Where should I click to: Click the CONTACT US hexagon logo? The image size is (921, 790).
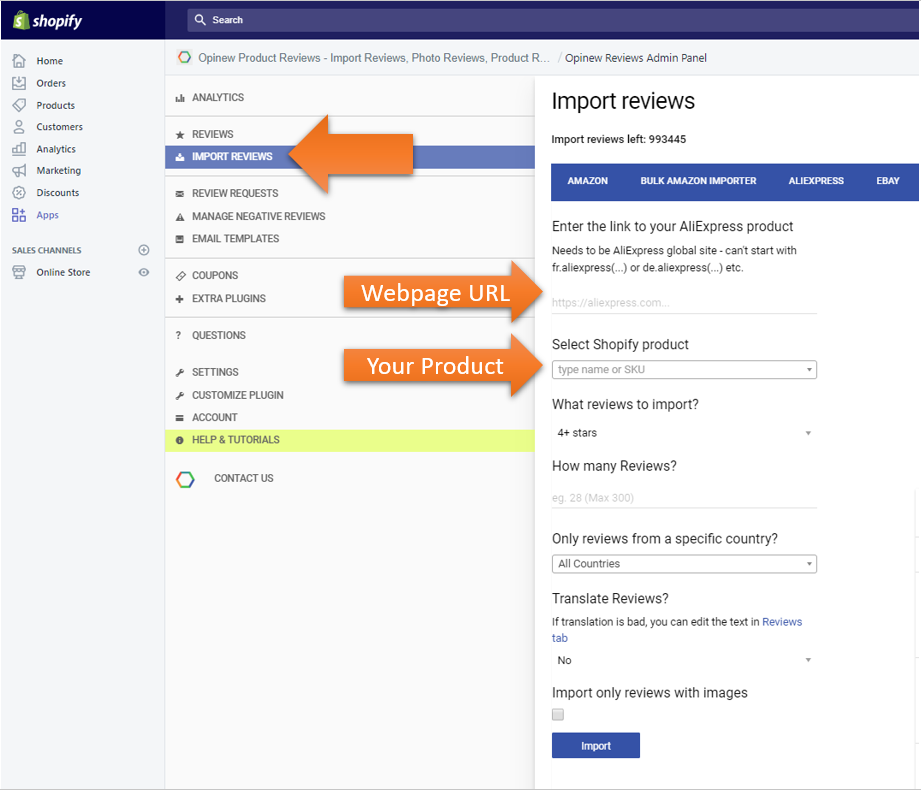[185, 479]
